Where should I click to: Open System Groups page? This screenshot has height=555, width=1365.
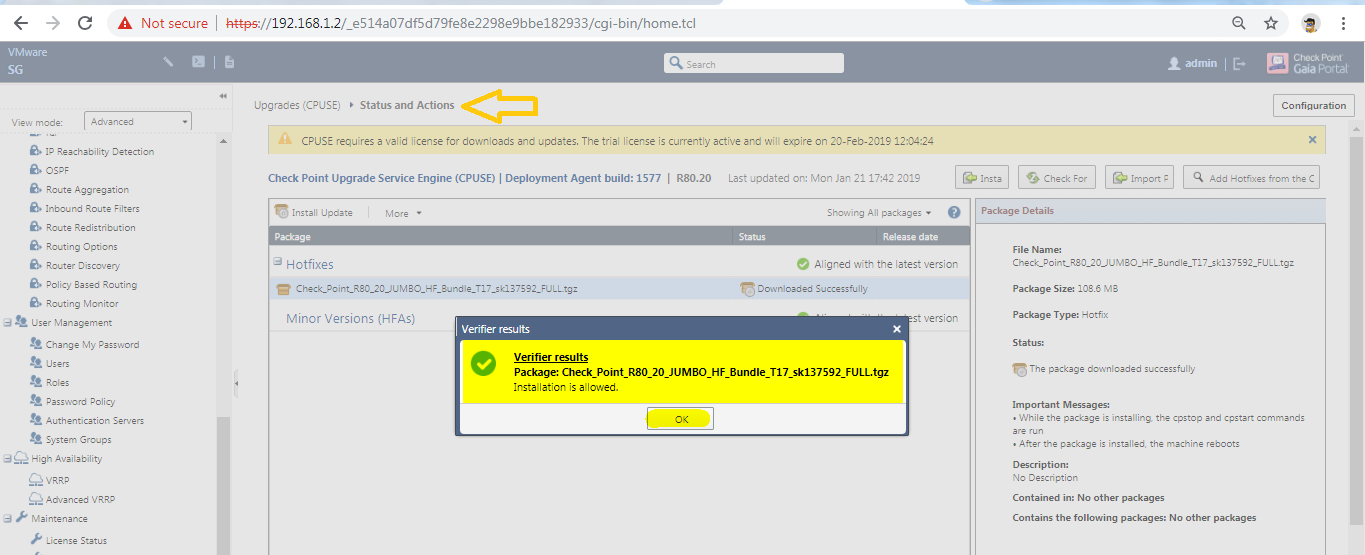click(x=78, y=440)
